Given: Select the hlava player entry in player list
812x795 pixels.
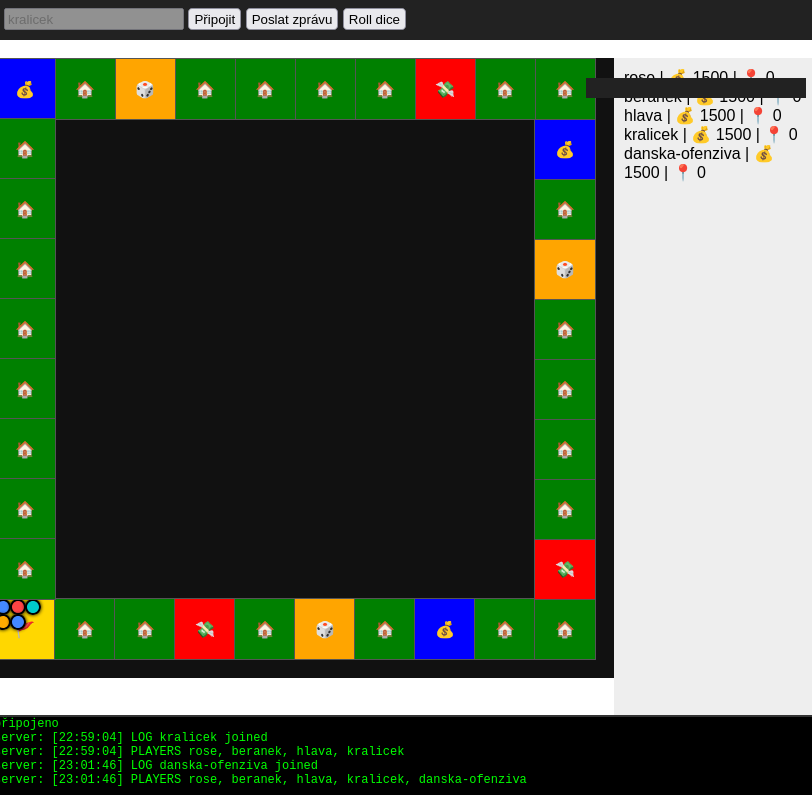Looking at the screenshot, I should (702, 116).
